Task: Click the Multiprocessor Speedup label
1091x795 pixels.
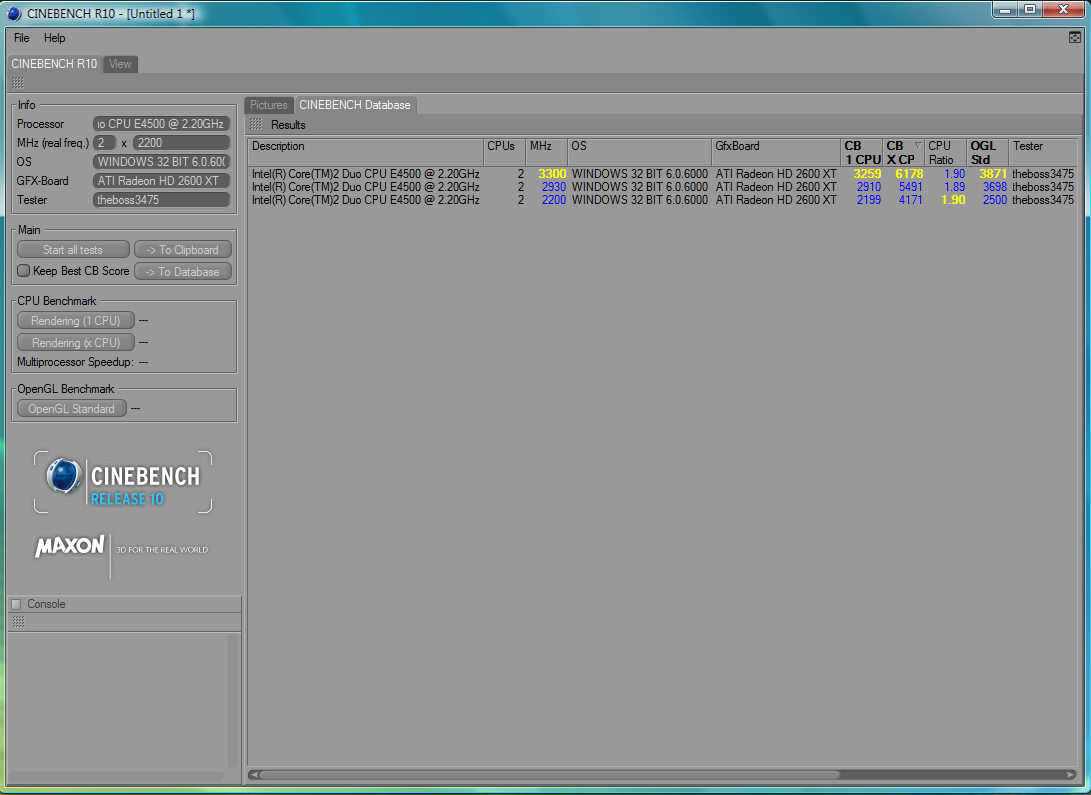Action: (x=75, y=362)
